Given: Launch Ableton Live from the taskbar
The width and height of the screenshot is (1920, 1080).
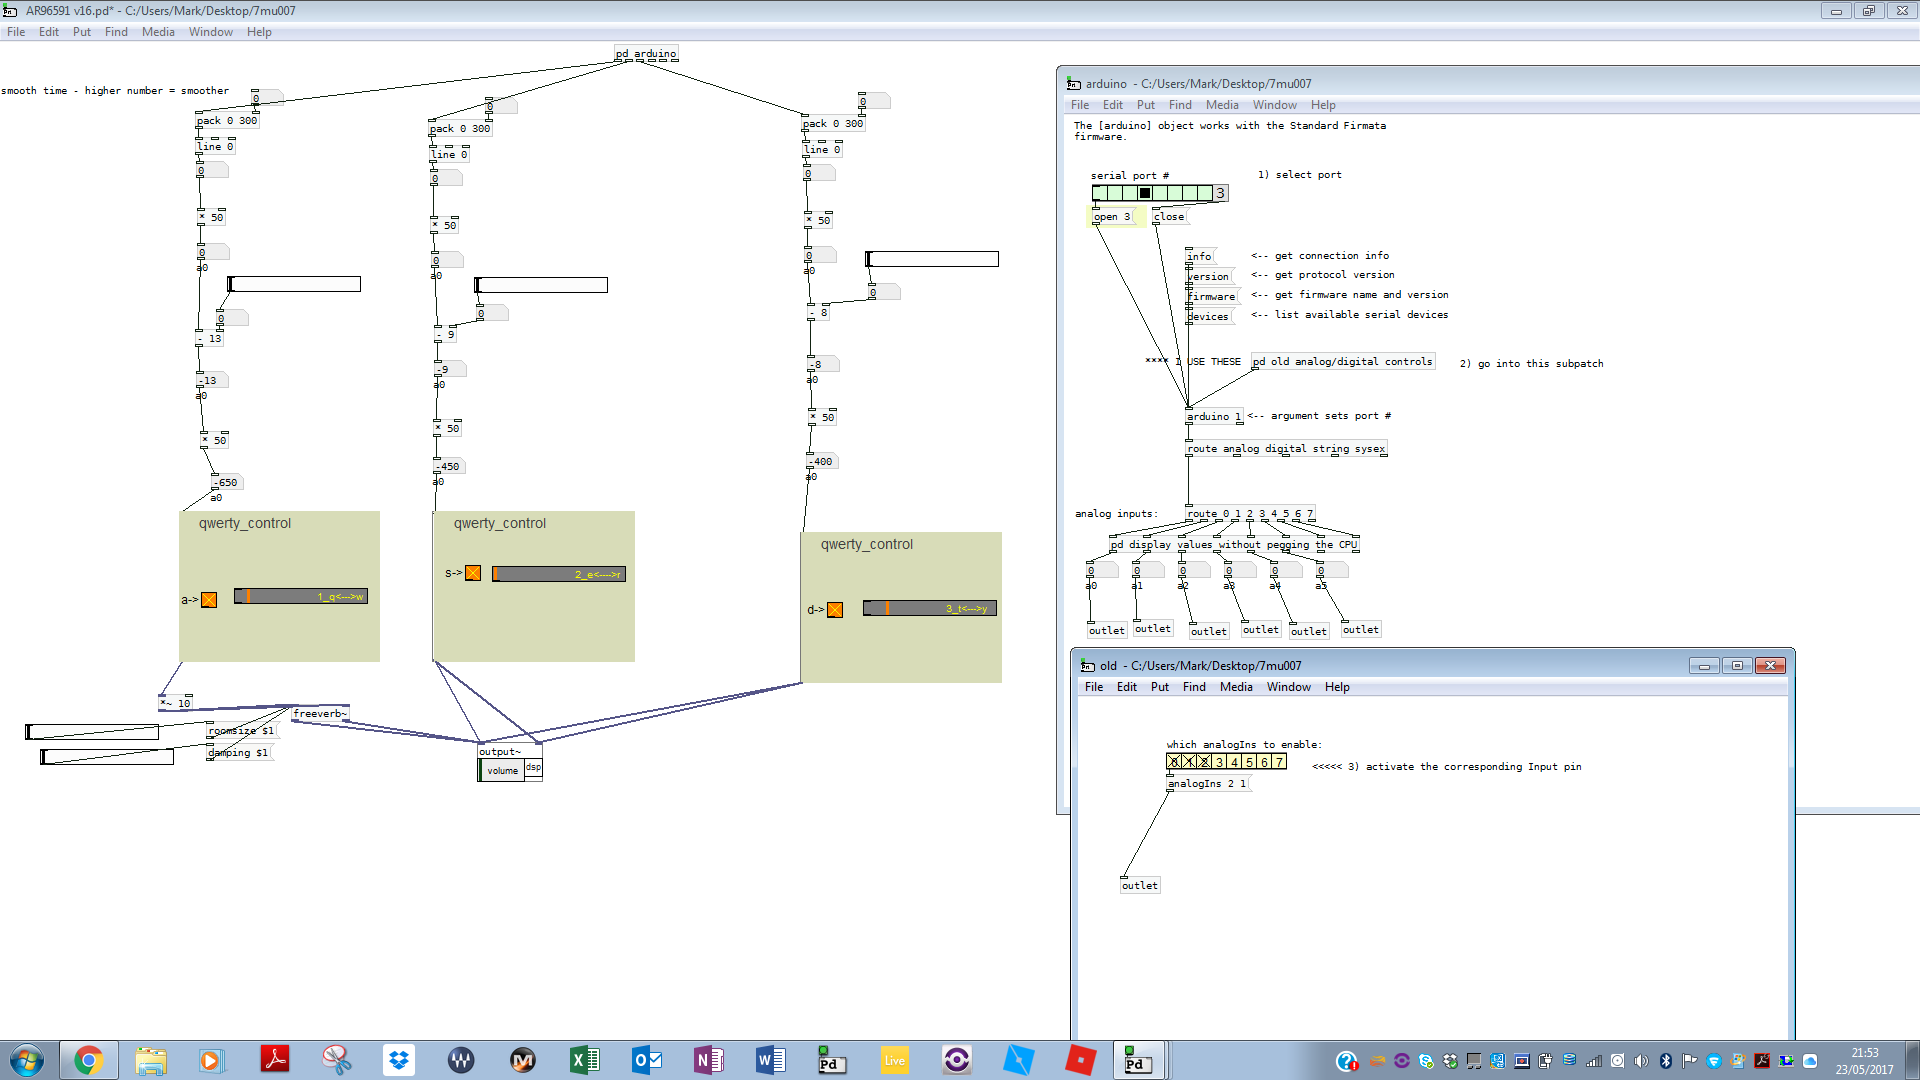Looking at the screenshot, I should [x=894, y=1060].
